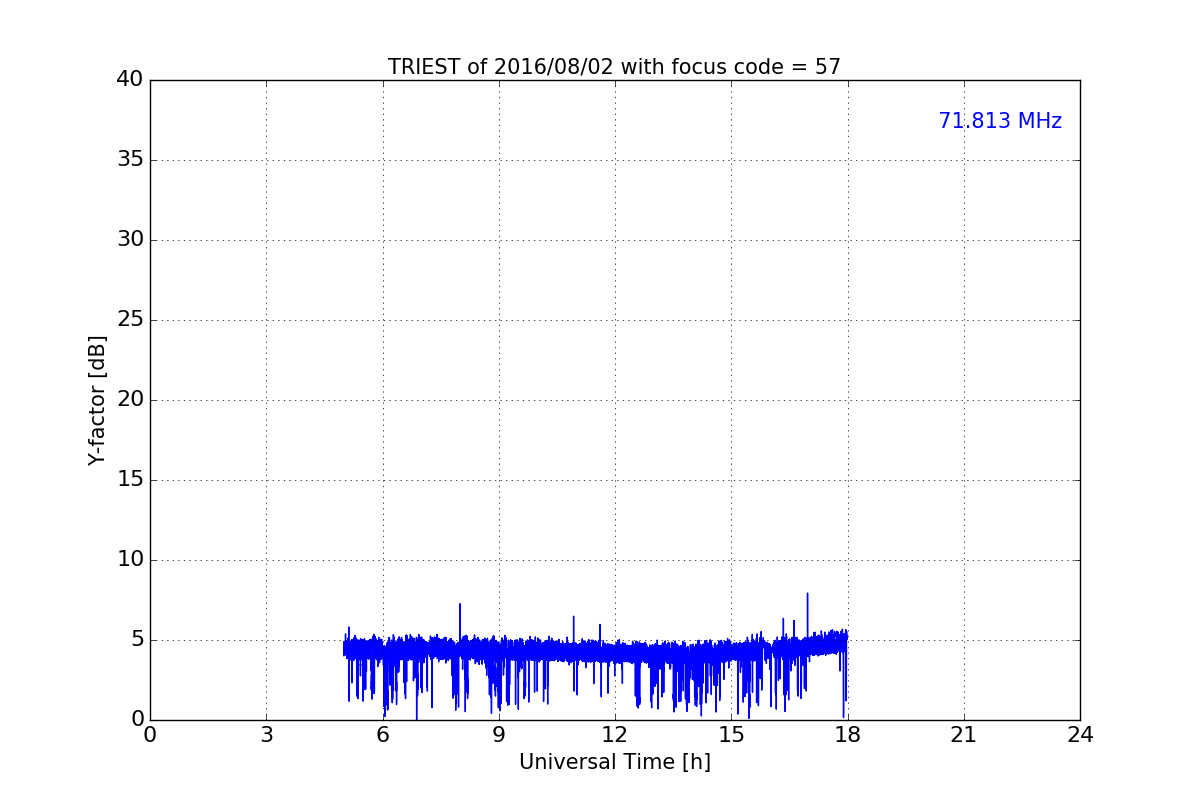Click the 'Universal Time [h]' axis label
Viewport: 1200px width, 800px height.
coord(615,762)
